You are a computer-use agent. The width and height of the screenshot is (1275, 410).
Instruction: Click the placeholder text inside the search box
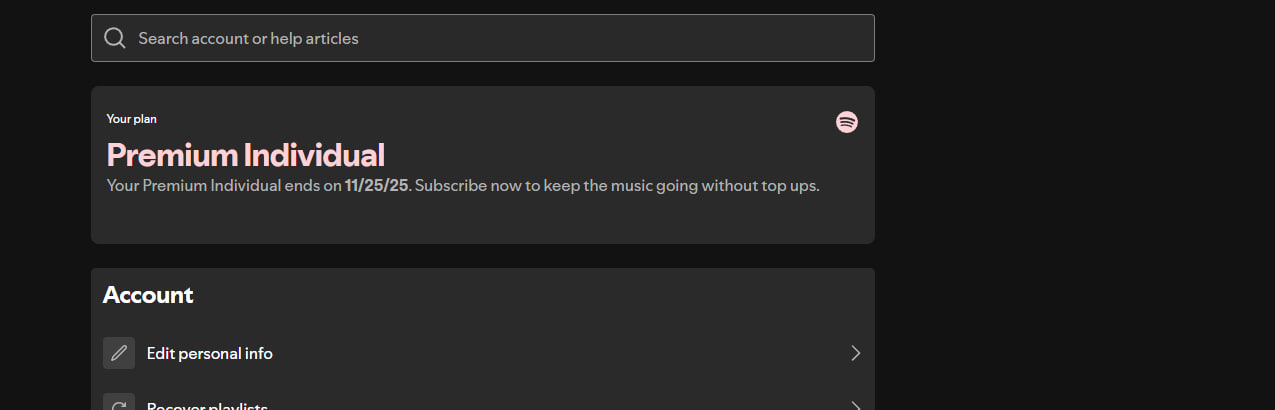coord(248,38)
